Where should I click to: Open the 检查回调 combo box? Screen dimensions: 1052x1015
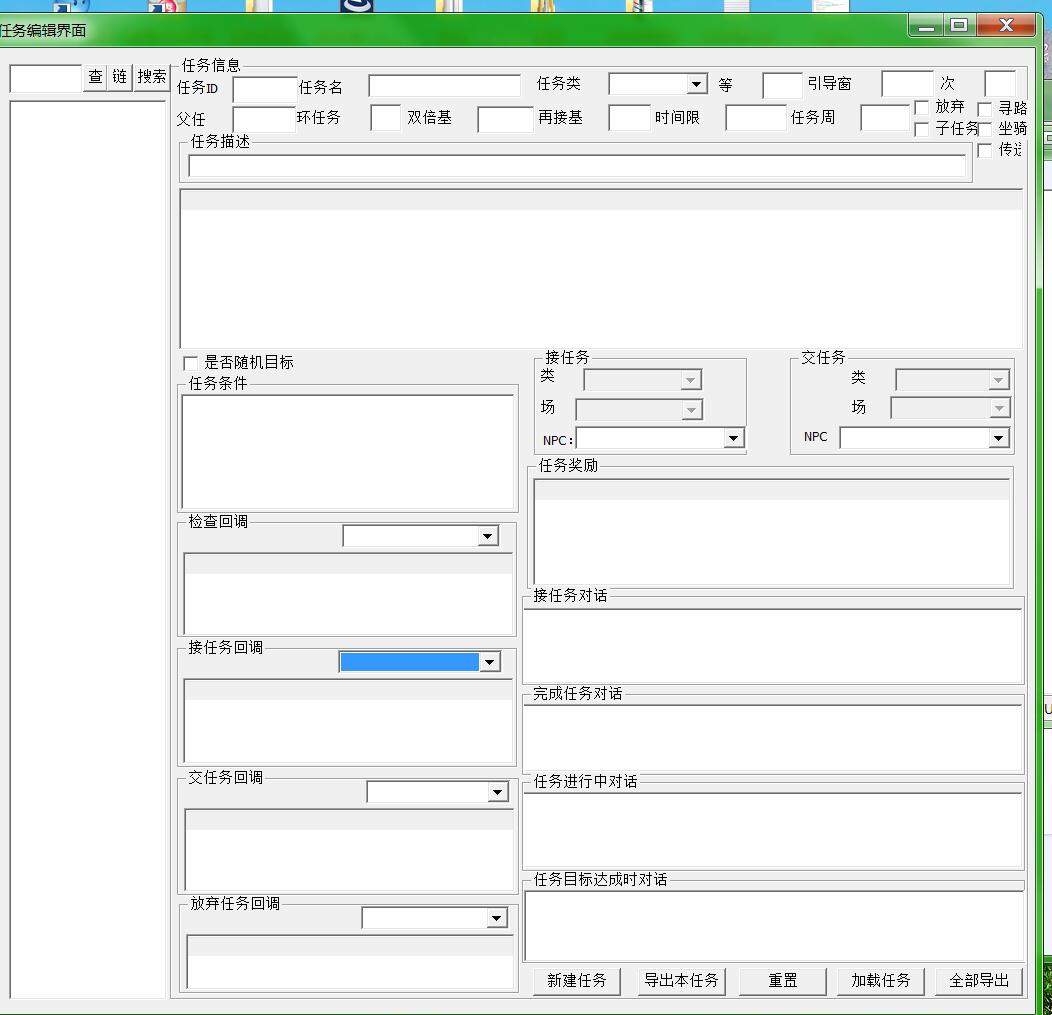point(487,537)
